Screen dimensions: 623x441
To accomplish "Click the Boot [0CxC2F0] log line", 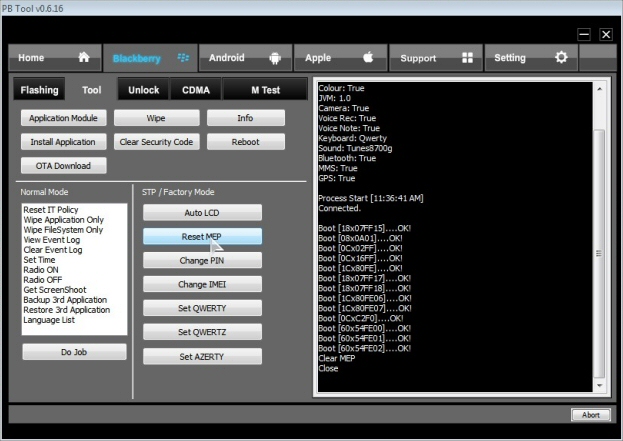I will coord(361,318).
